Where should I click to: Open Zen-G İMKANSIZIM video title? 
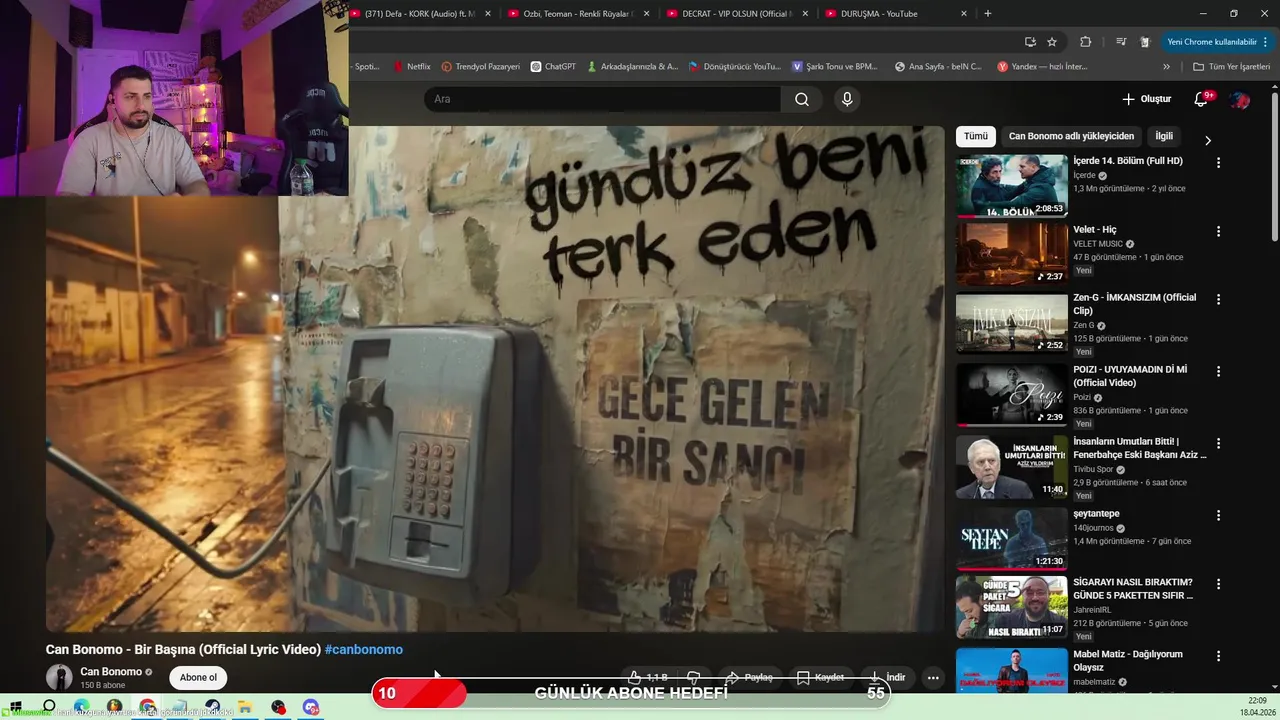click(1134, 304)
